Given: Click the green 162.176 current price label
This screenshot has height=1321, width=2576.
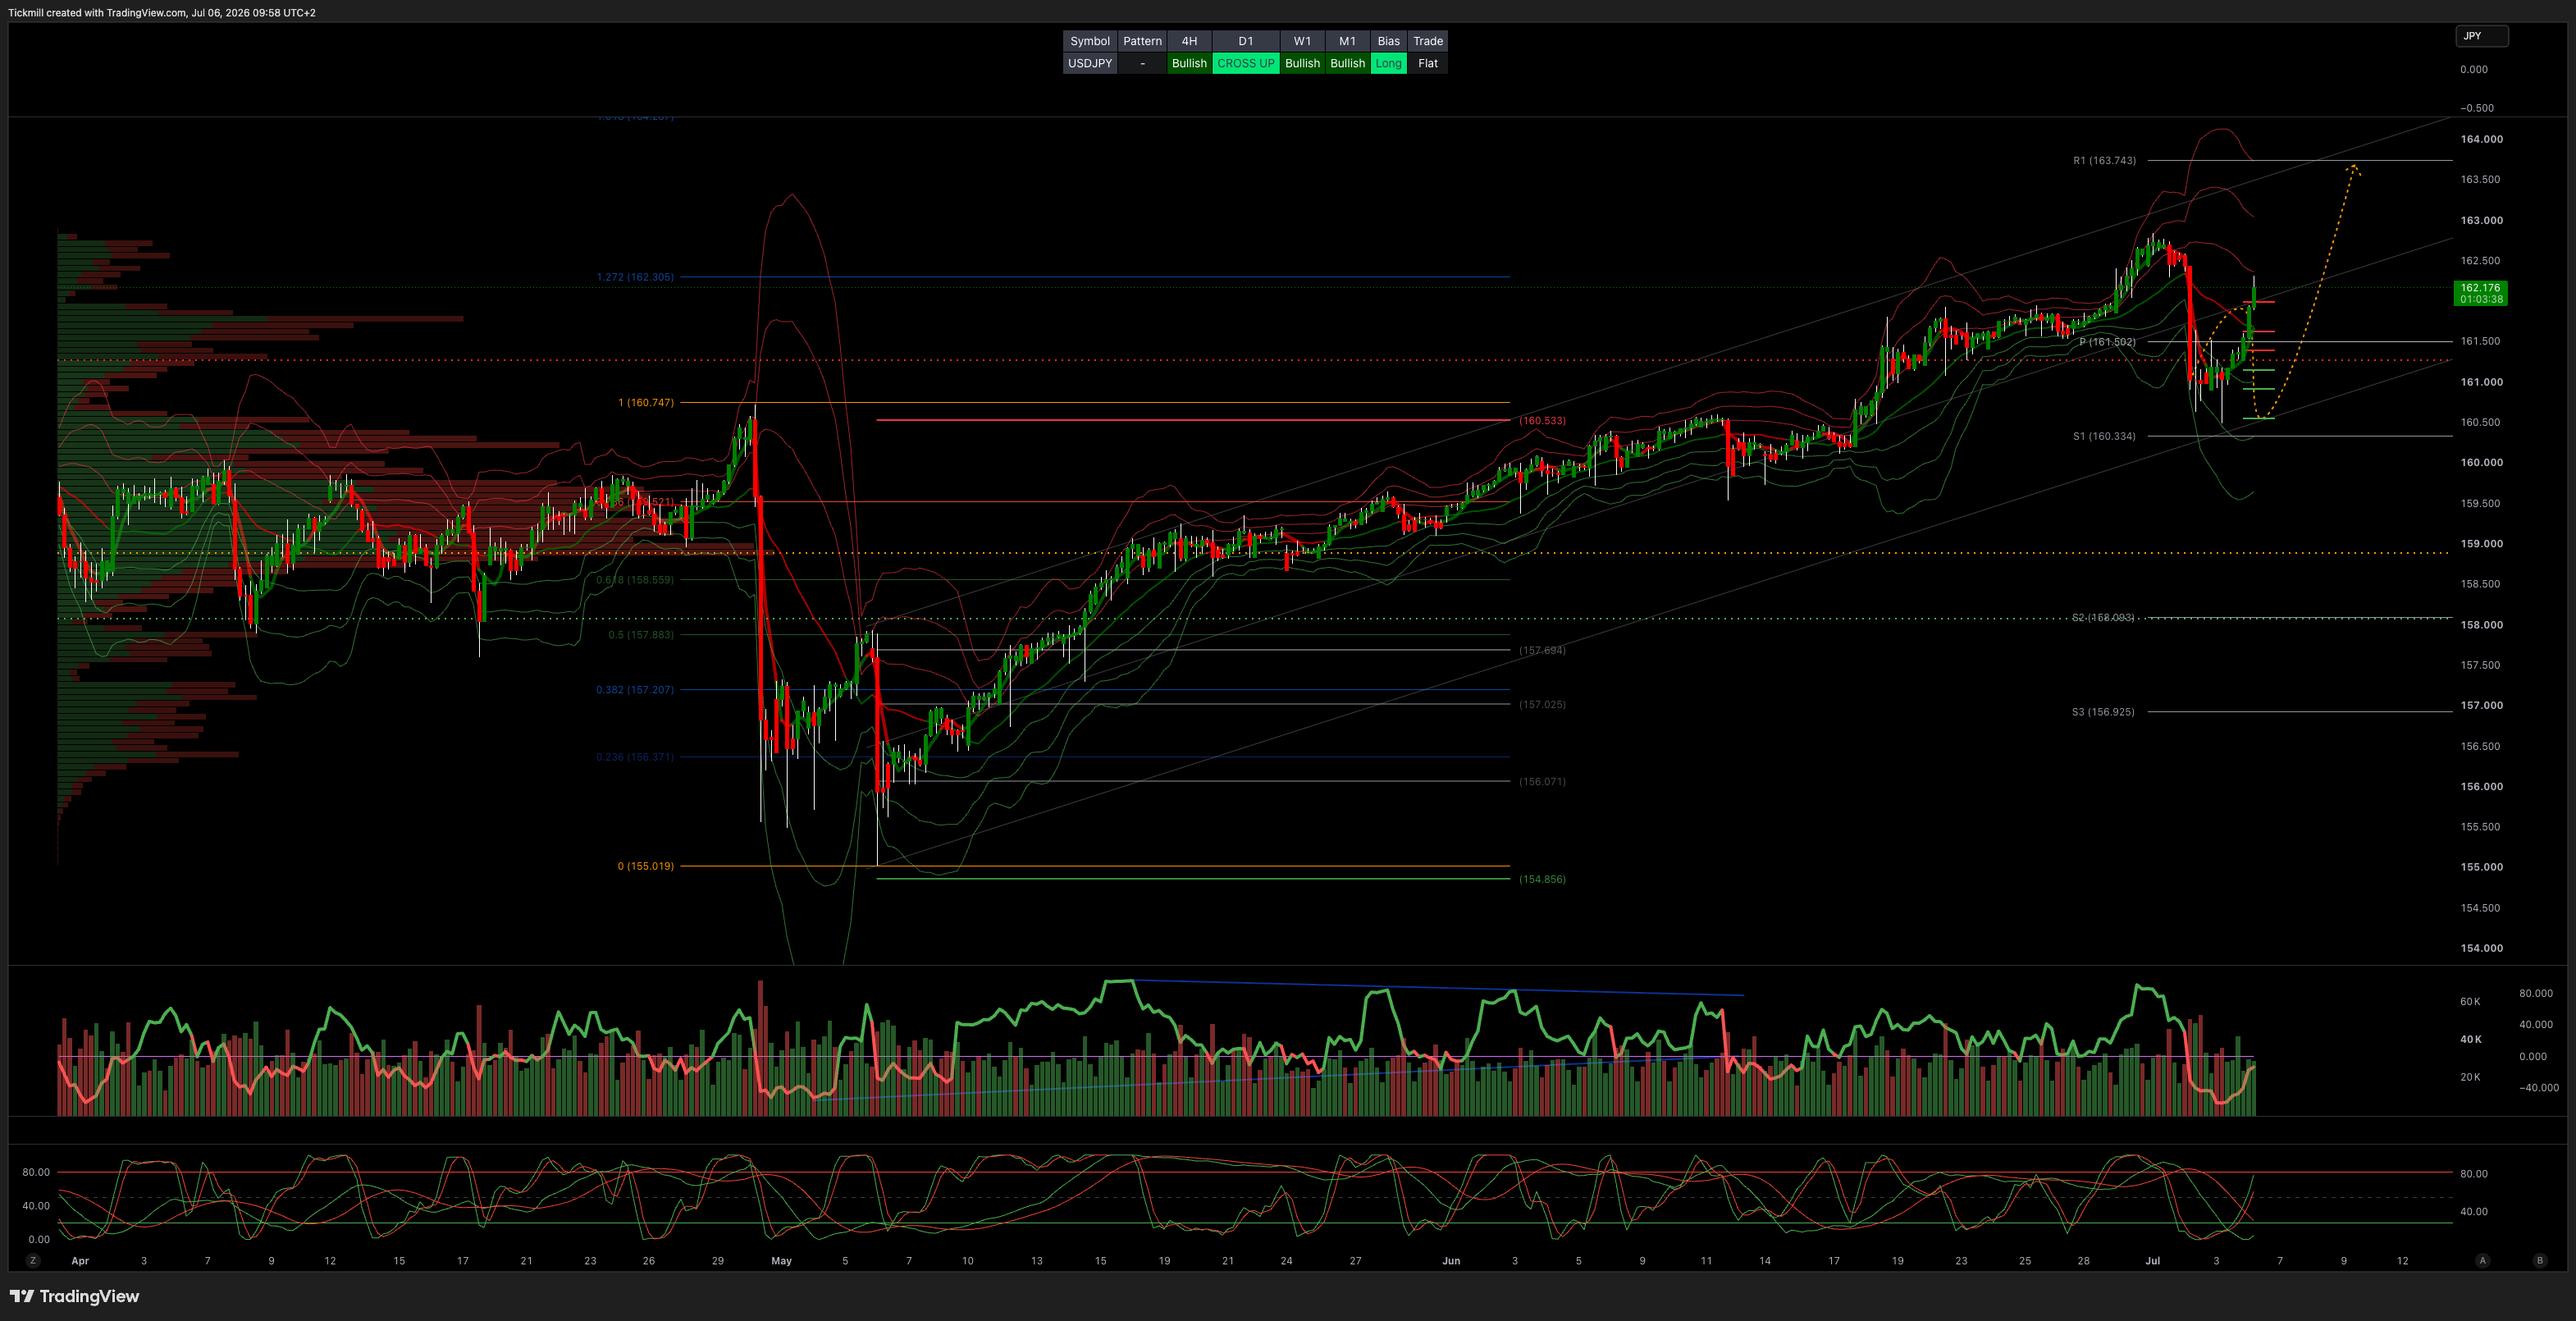Looking at the screenshot, I should click(x=2481, y=293).
